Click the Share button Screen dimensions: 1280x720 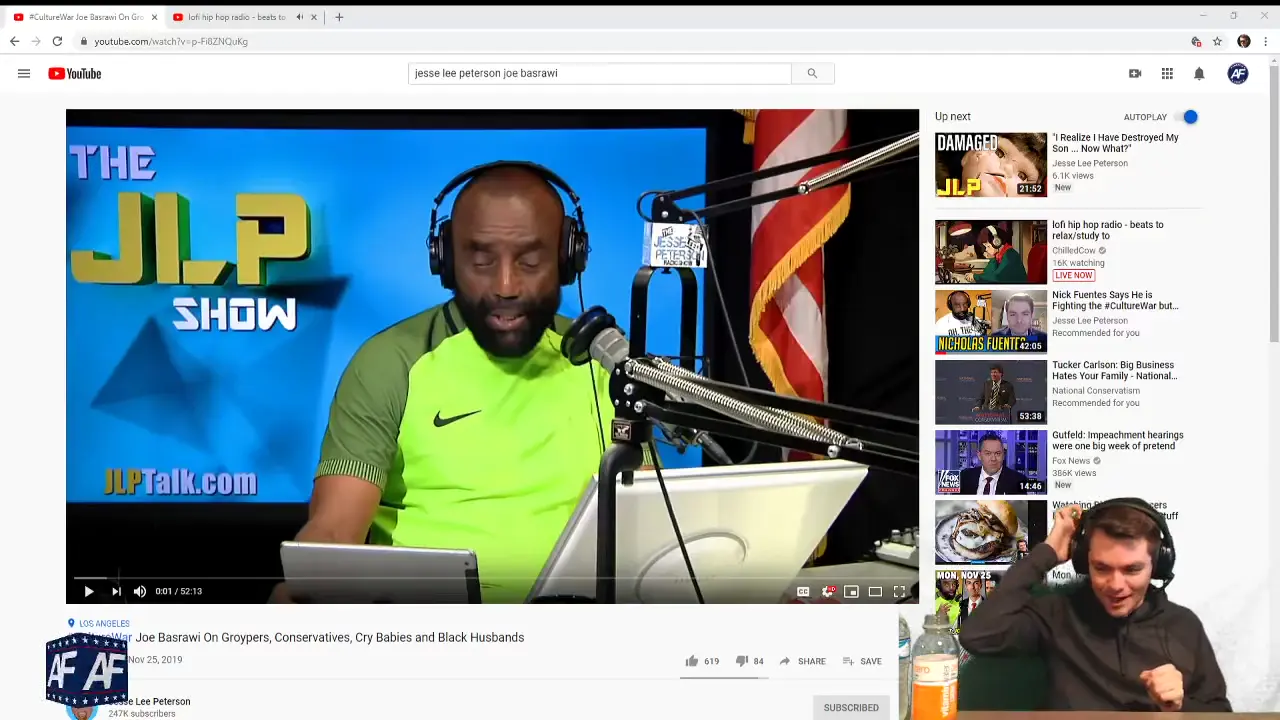(802, 661)
